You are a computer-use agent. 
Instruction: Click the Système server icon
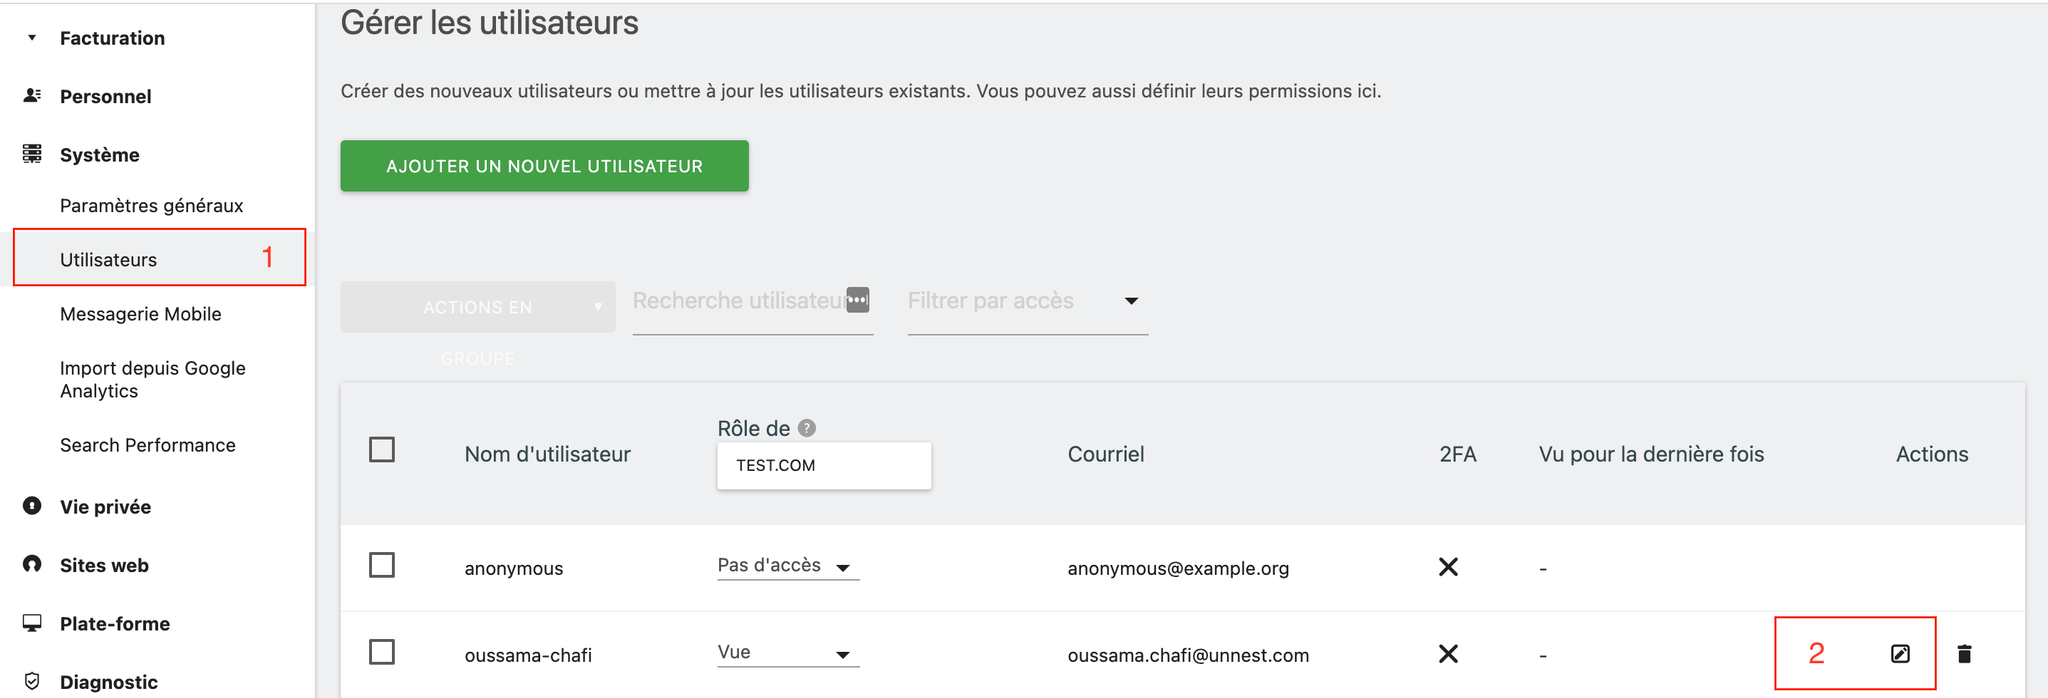pos(32,154)
